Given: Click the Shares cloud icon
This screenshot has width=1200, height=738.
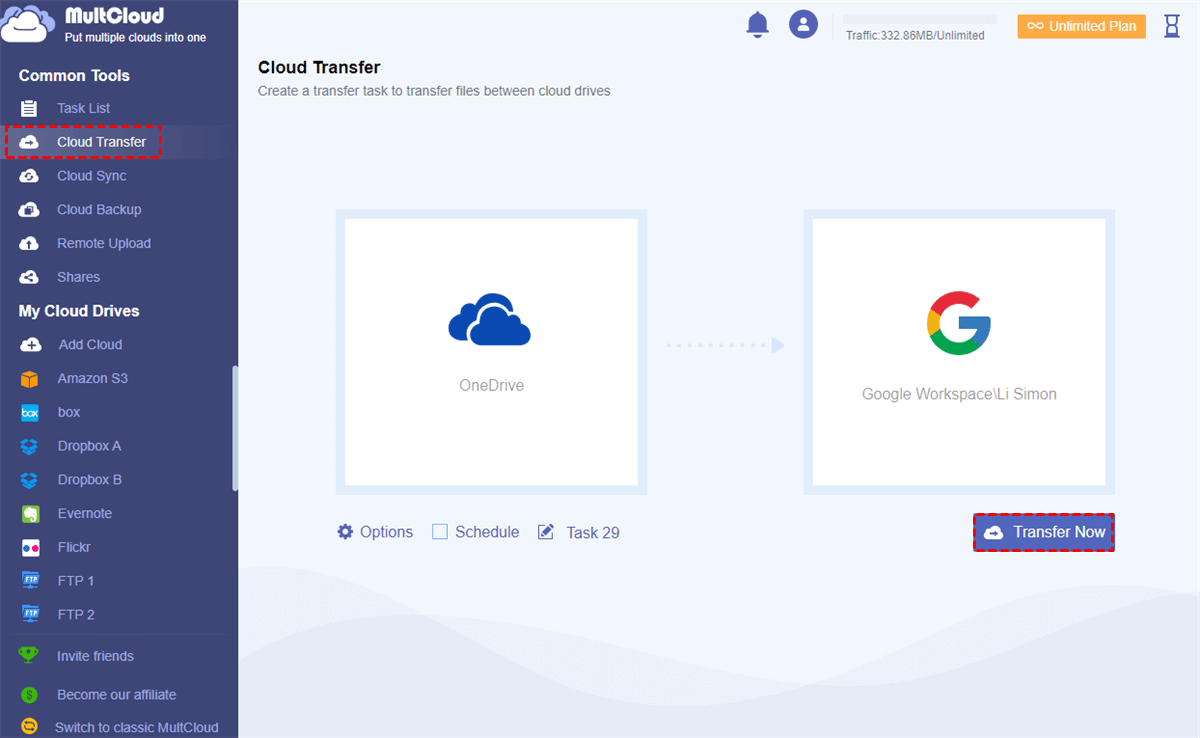Looking at the screenshot, I should pos(30,277).
